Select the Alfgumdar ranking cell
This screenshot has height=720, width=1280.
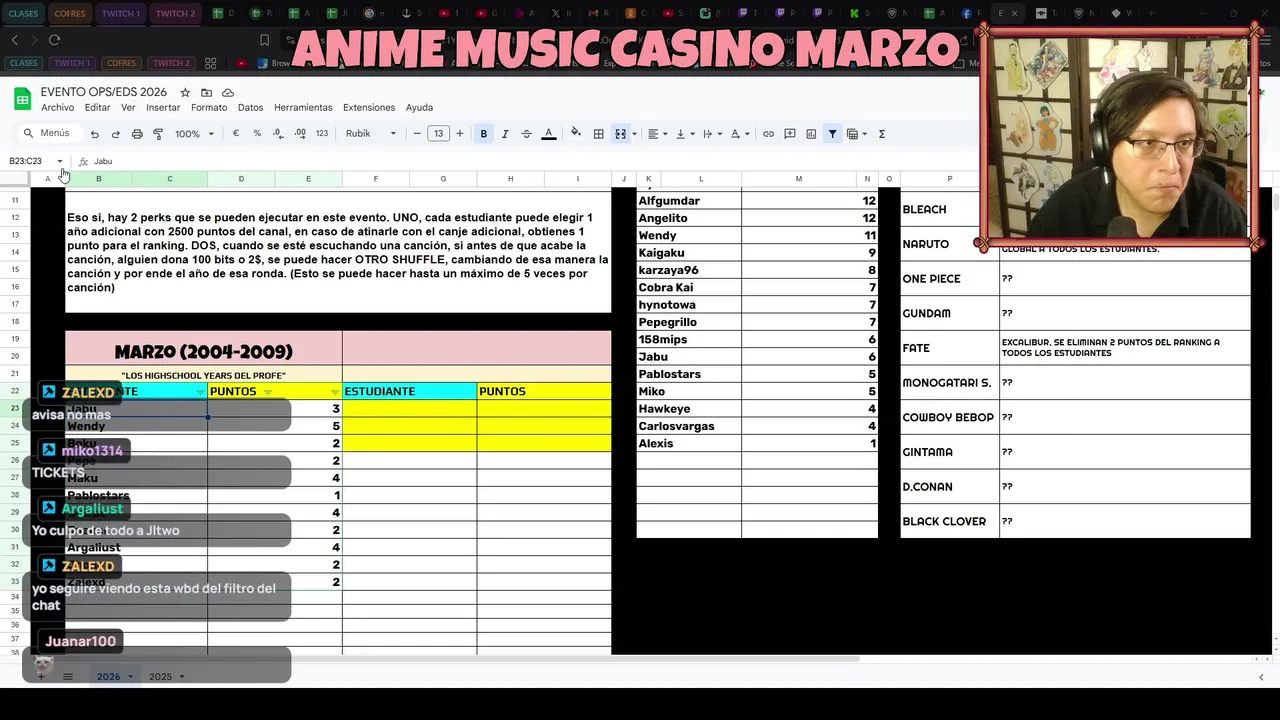[x=689, y=201]
